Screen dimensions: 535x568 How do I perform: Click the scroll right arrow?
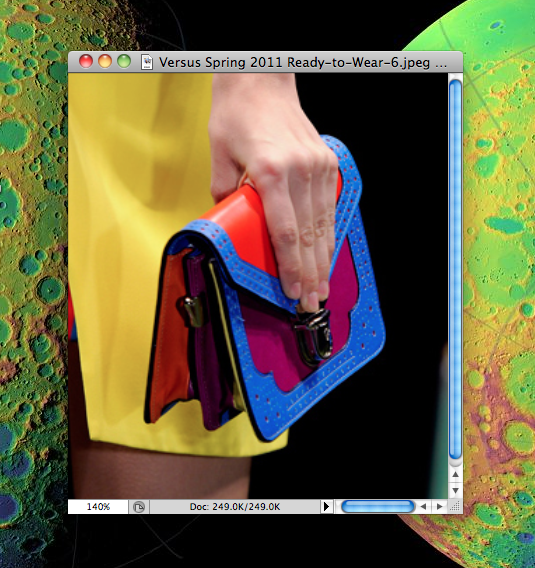(439, 506)
